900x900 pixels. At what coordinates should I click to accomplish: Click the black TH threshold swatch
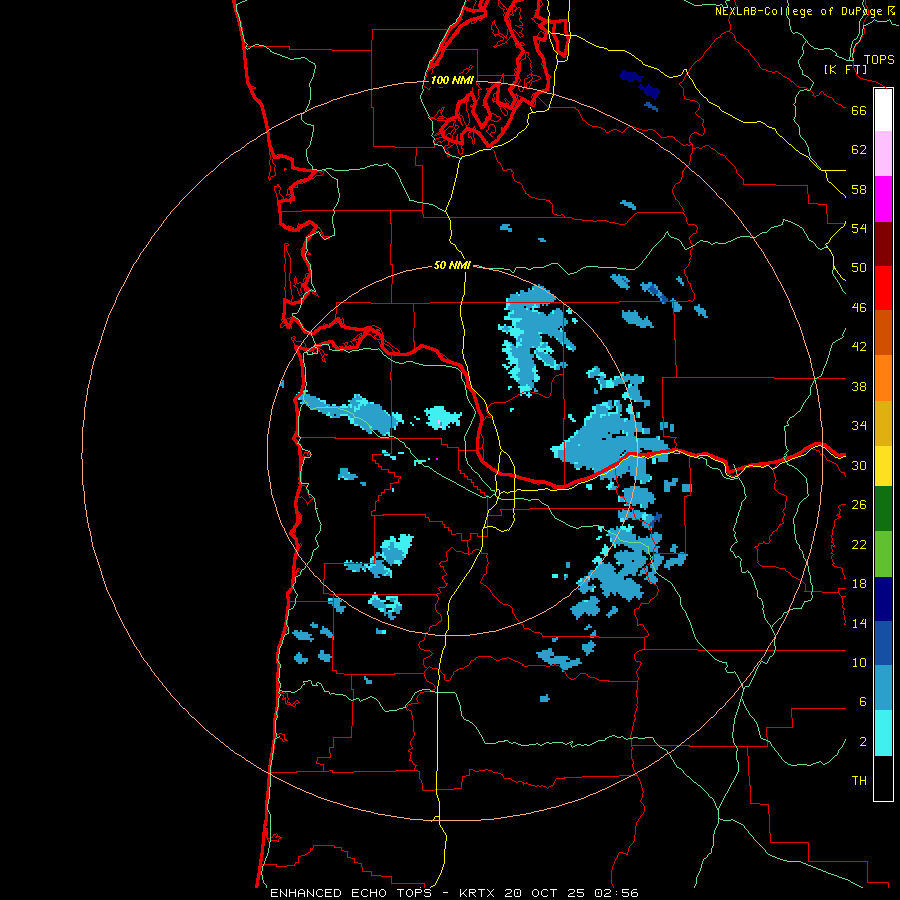click(x=883, y=778)
